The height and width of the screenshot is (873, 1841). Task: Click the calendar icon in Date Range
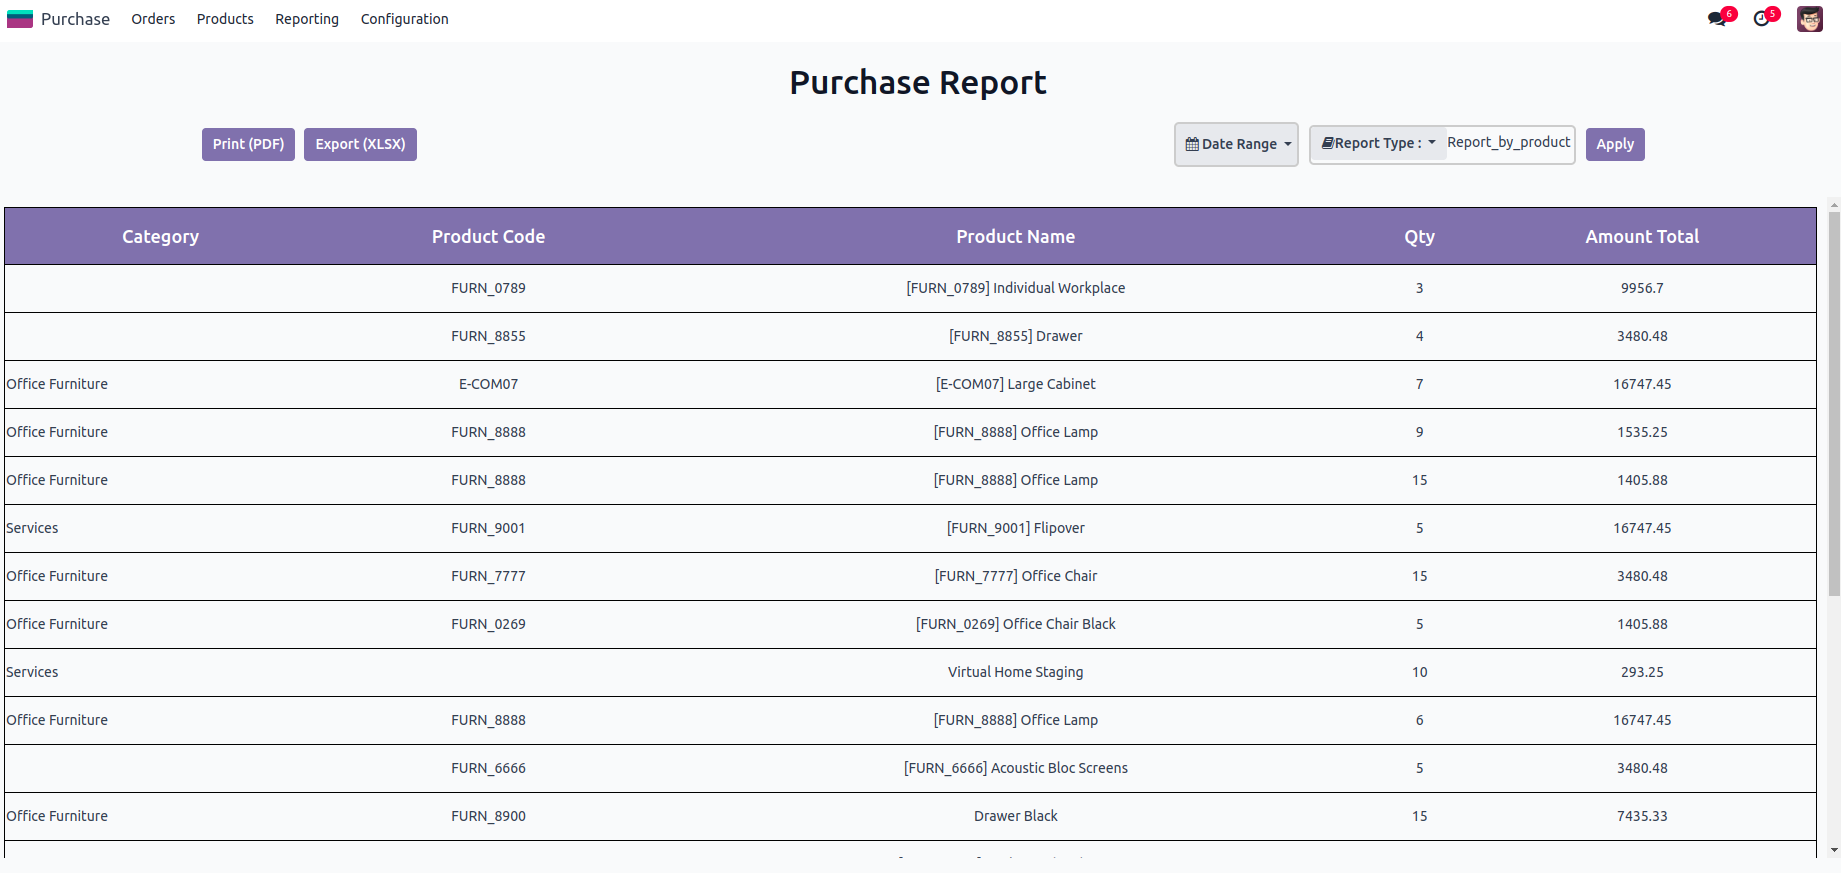click(1192, 145)
